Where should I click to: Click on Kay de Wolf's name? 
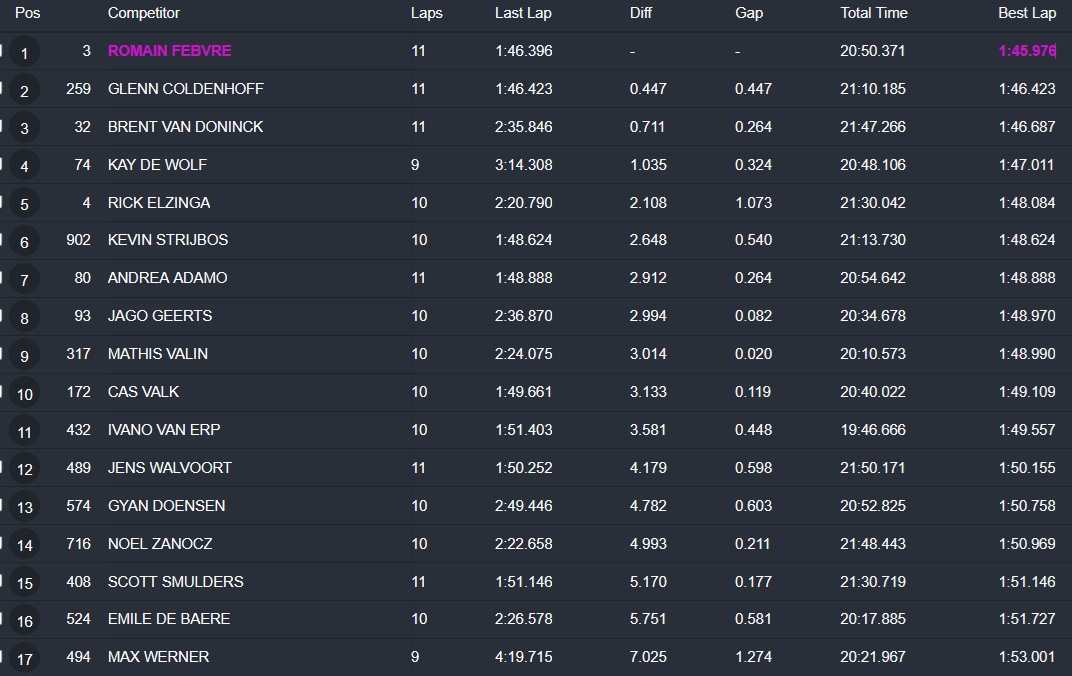pos(157,165)
